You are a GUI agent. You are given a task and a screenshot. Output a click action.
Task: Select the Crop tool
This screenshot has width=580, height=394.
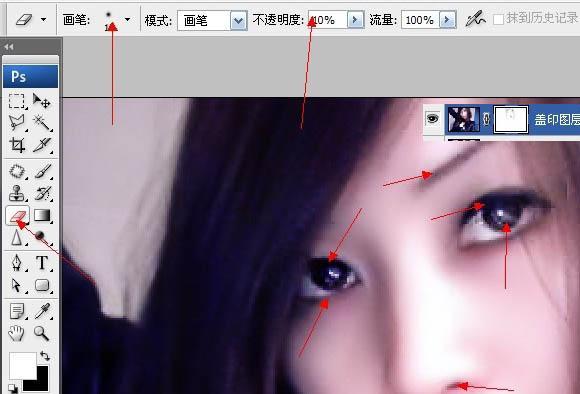point(17,145)
